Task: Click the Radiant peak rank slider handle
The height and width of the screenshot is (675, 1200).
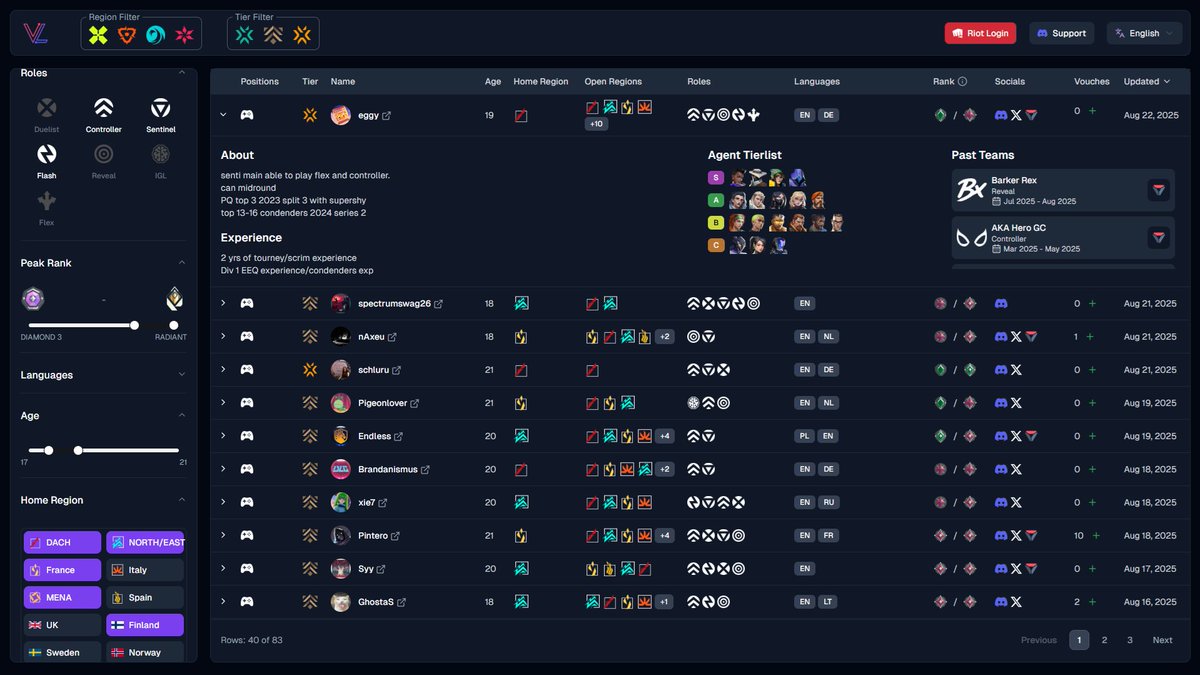Action: point(174,325)
